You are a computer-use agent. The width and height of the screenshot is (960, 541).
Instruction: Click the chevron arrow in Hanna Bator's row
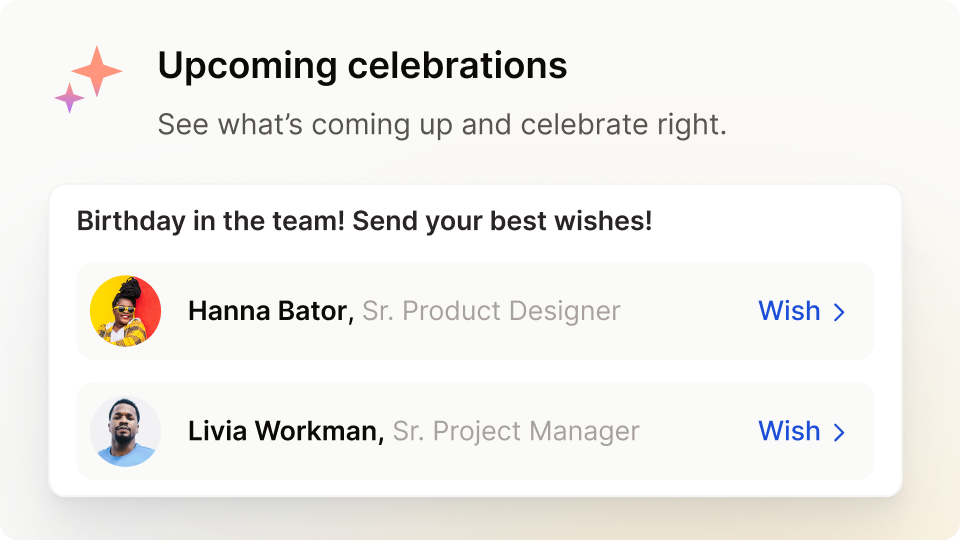(839, 312)
